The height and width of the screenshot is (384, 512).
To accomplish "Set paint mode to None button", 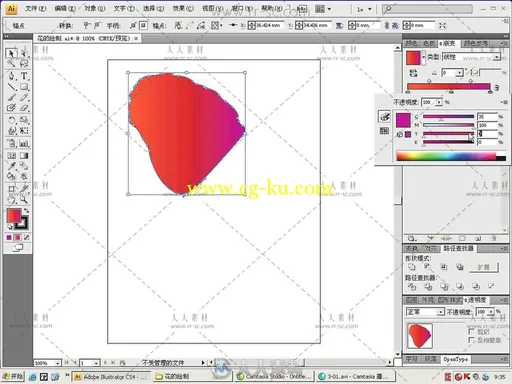I will (26, 237).
